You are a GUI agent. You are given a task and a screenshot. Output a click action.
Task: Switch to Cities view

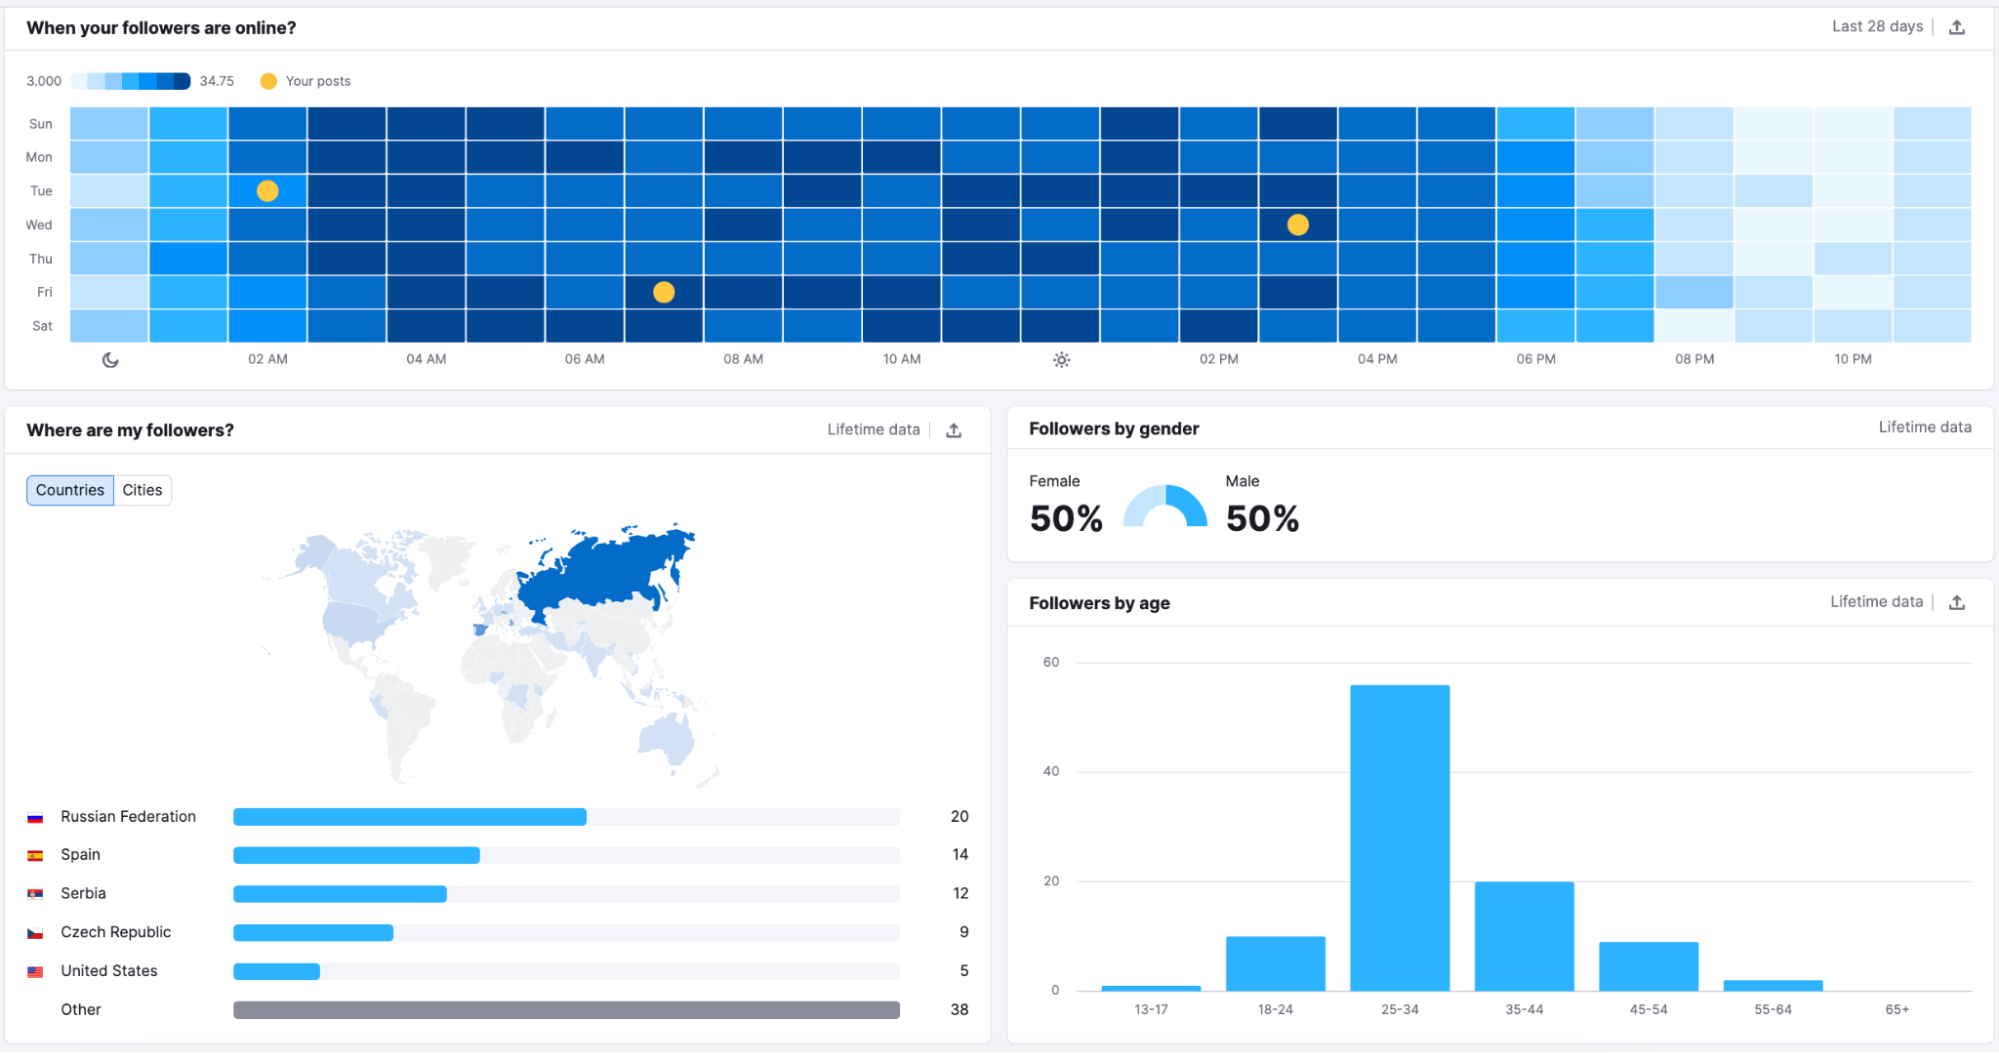point(142,490)
